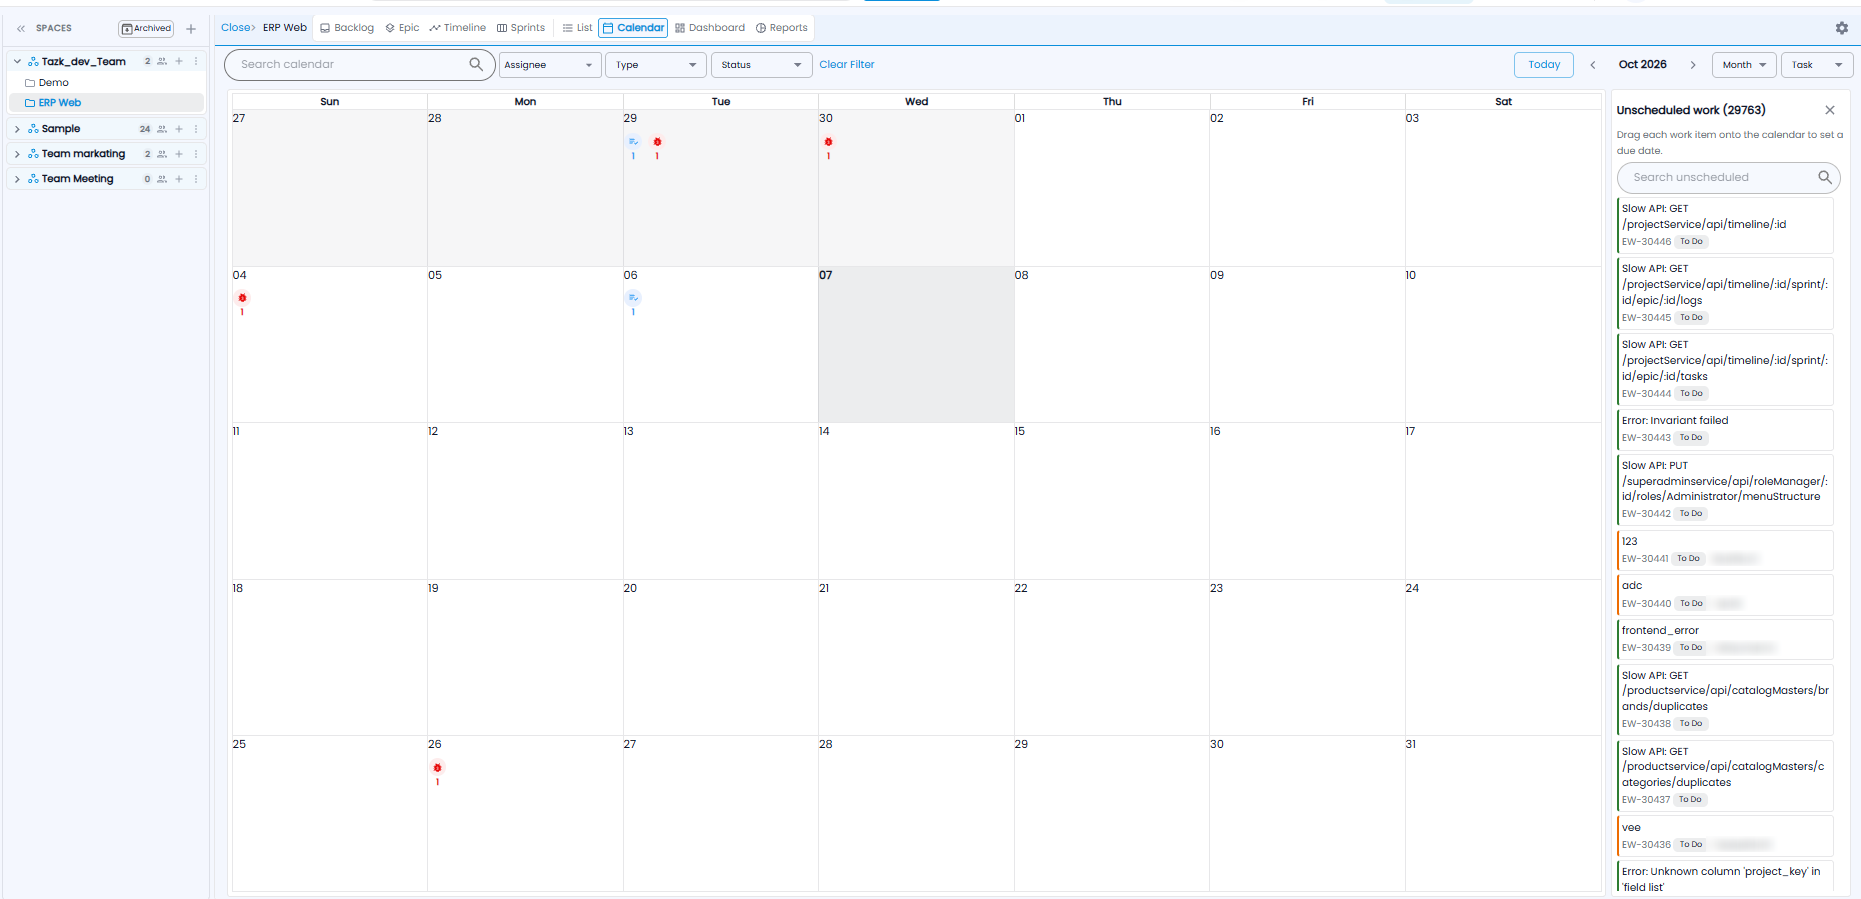Viewport: 1861px width, 899px height.
Task: Open the task icon on September 29
Action: (x=633, y=142)
